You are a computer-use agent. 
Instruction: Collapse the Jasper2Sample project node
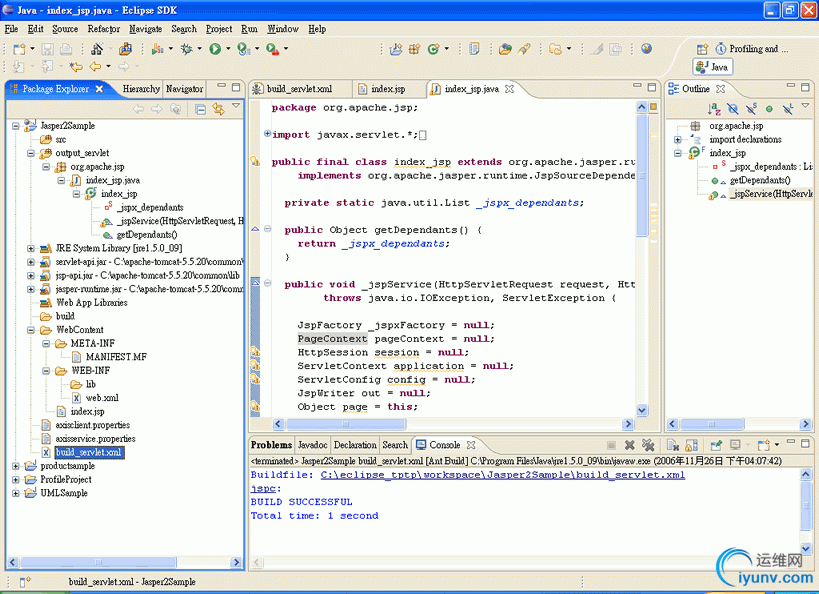click(x=16, y=126)
